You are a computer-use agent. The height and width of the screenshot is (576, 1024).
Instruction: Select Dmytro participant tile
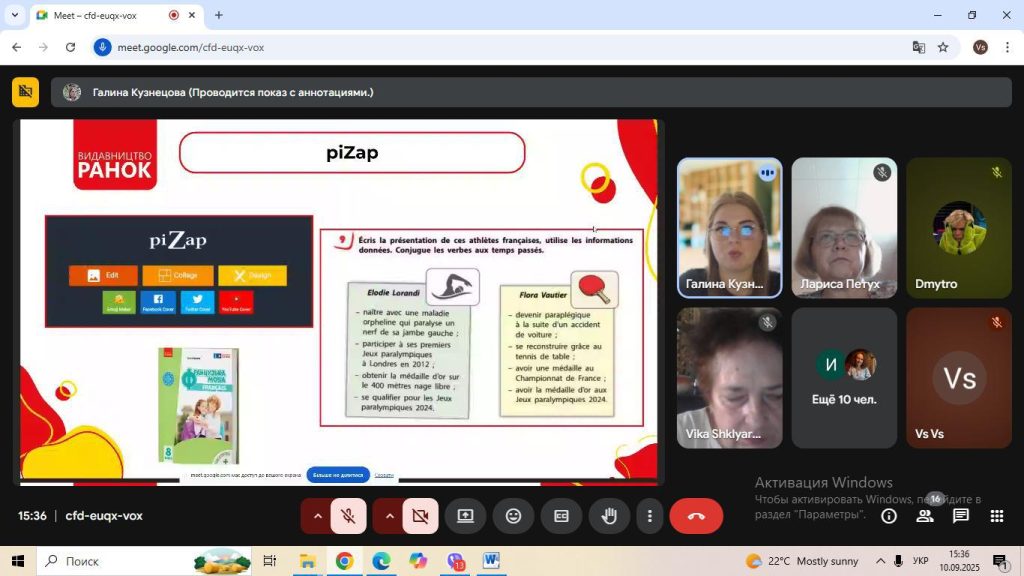click(959, 228)
